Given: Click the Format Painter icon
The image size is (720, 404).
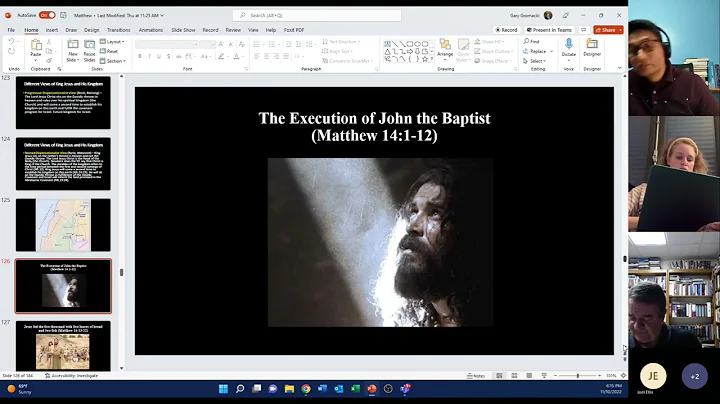Looking at the screenshot, I should [49, 61].
